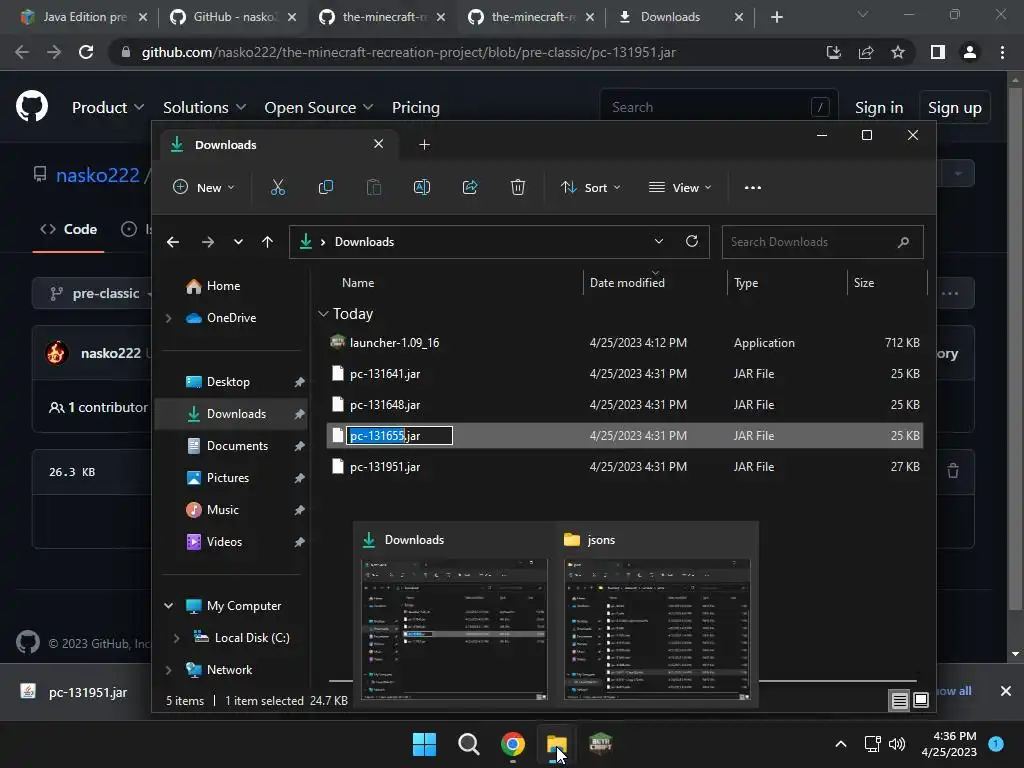Collapse the Today group
This screenshot has width=1024, height=768.
[323, 314]
